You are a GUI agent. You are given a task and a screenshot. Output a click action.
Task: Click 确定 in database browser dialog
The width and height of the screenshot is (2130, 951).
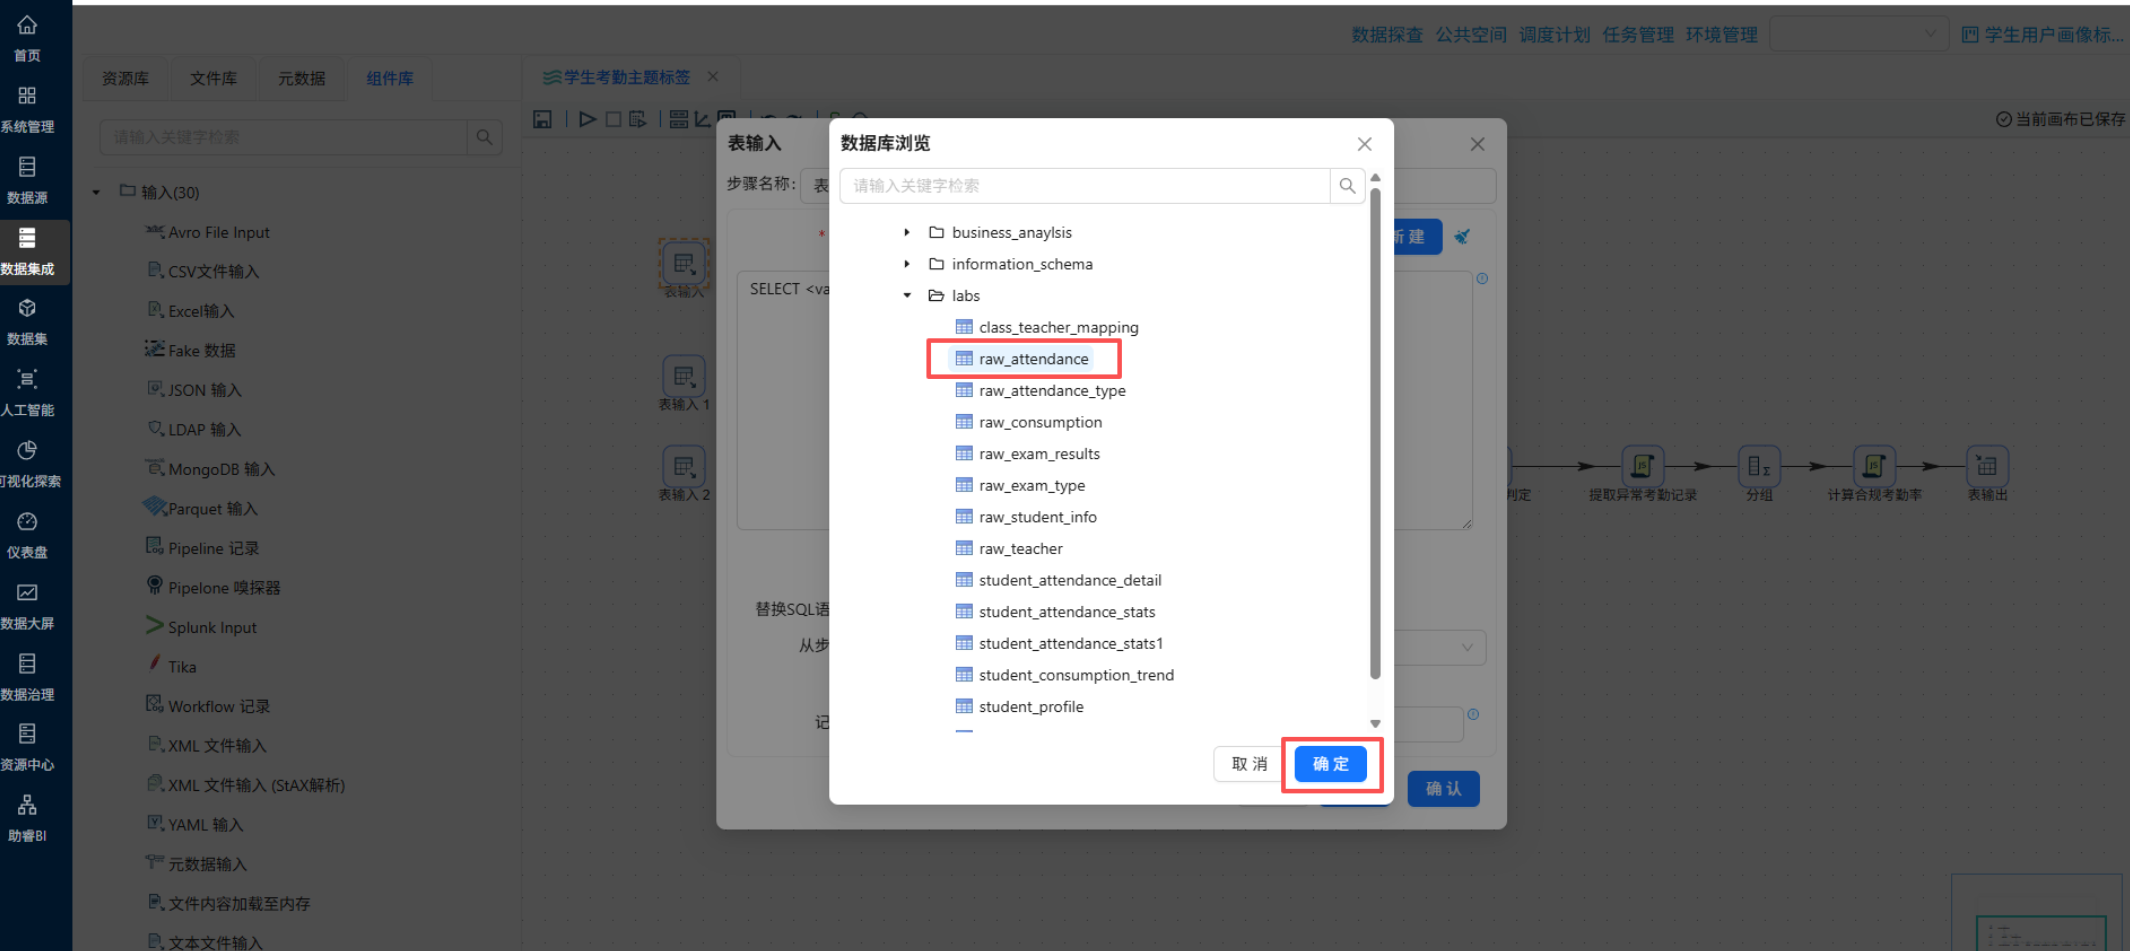coord(1330,764)
